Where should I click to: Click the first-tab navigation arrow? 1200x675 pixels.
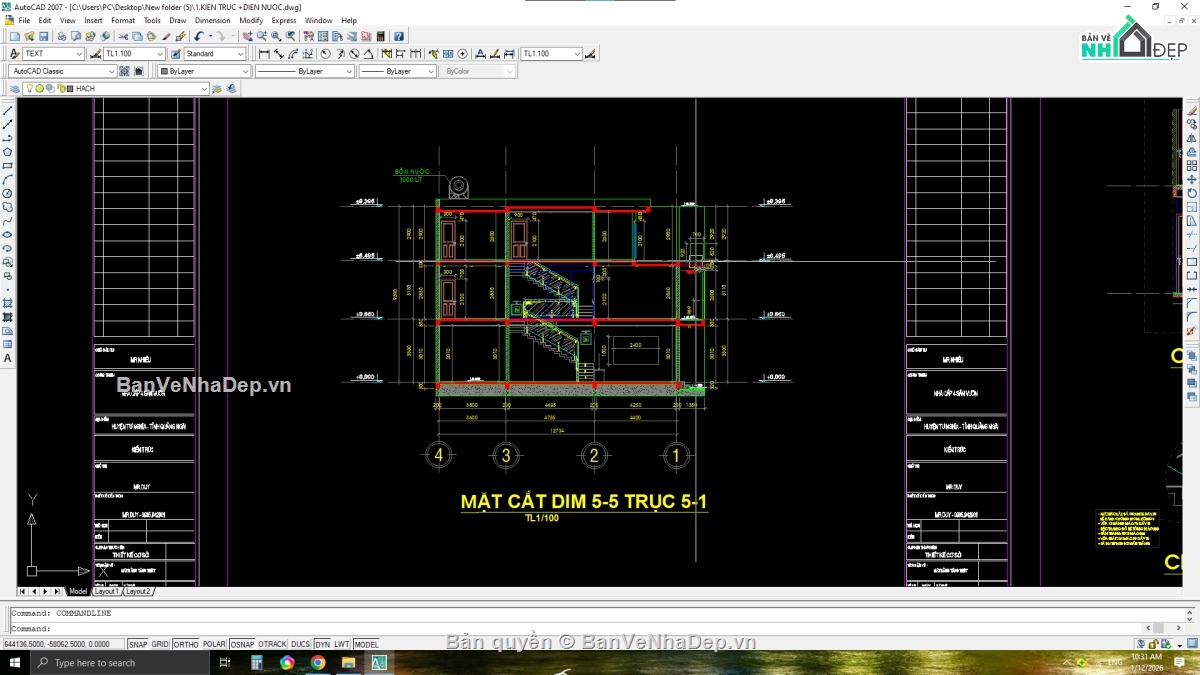tap(24, 591)
